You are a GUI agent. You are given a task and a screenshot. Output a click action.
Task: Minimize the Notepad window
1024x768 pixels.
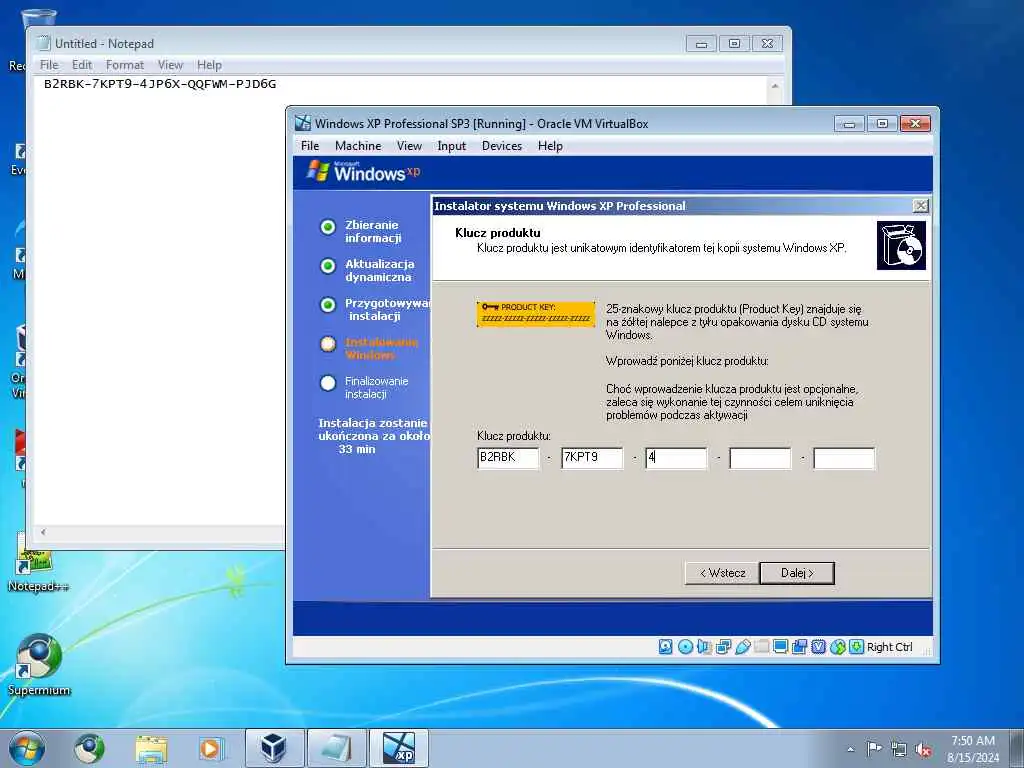tap(701, 44)
